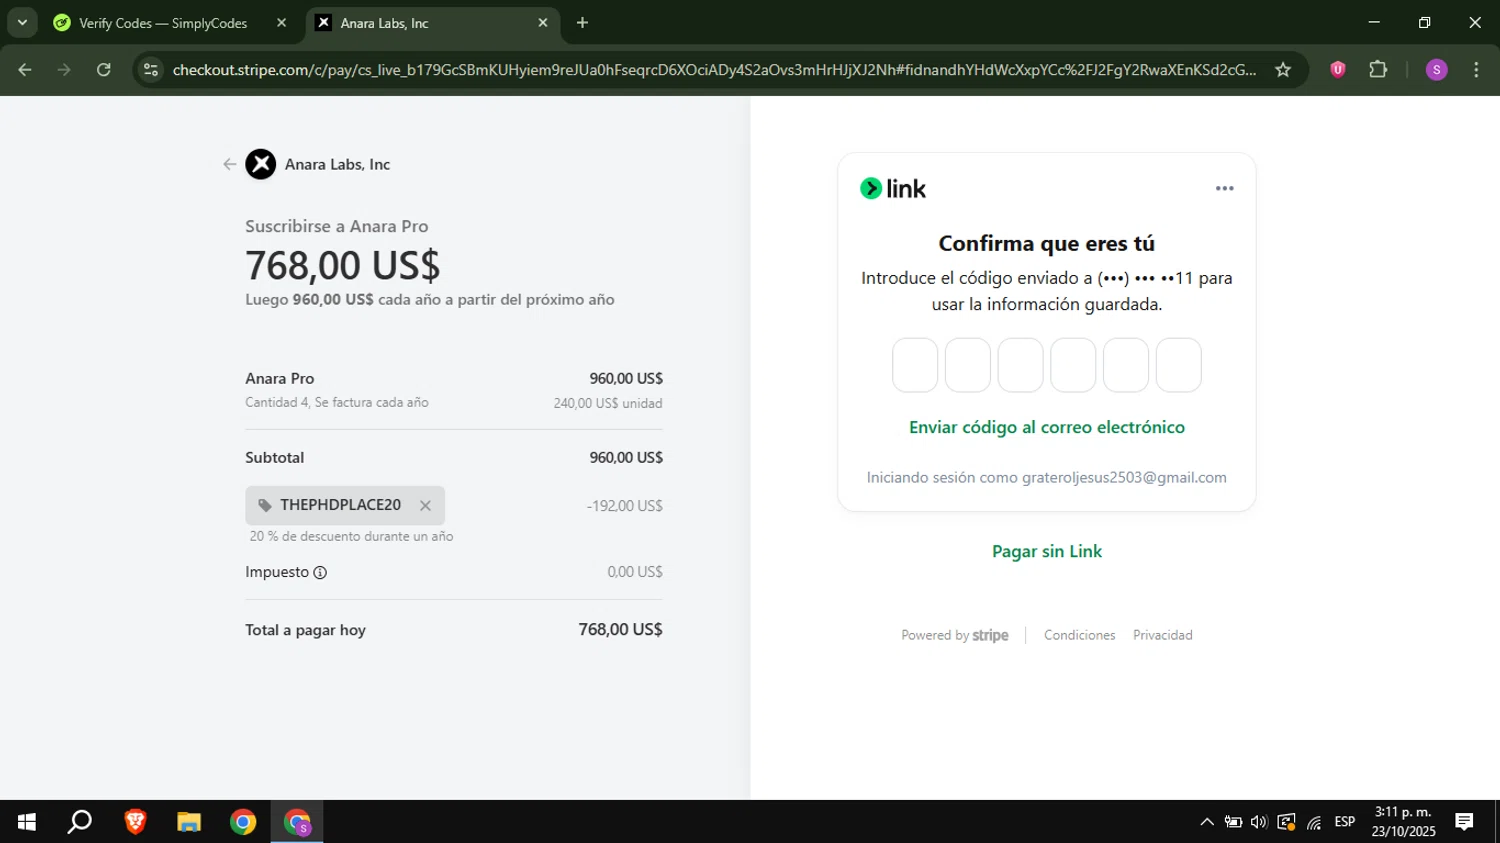Click the Powered by stripe link
This screenshot has height=843, width=1500.
click(955, 635)
